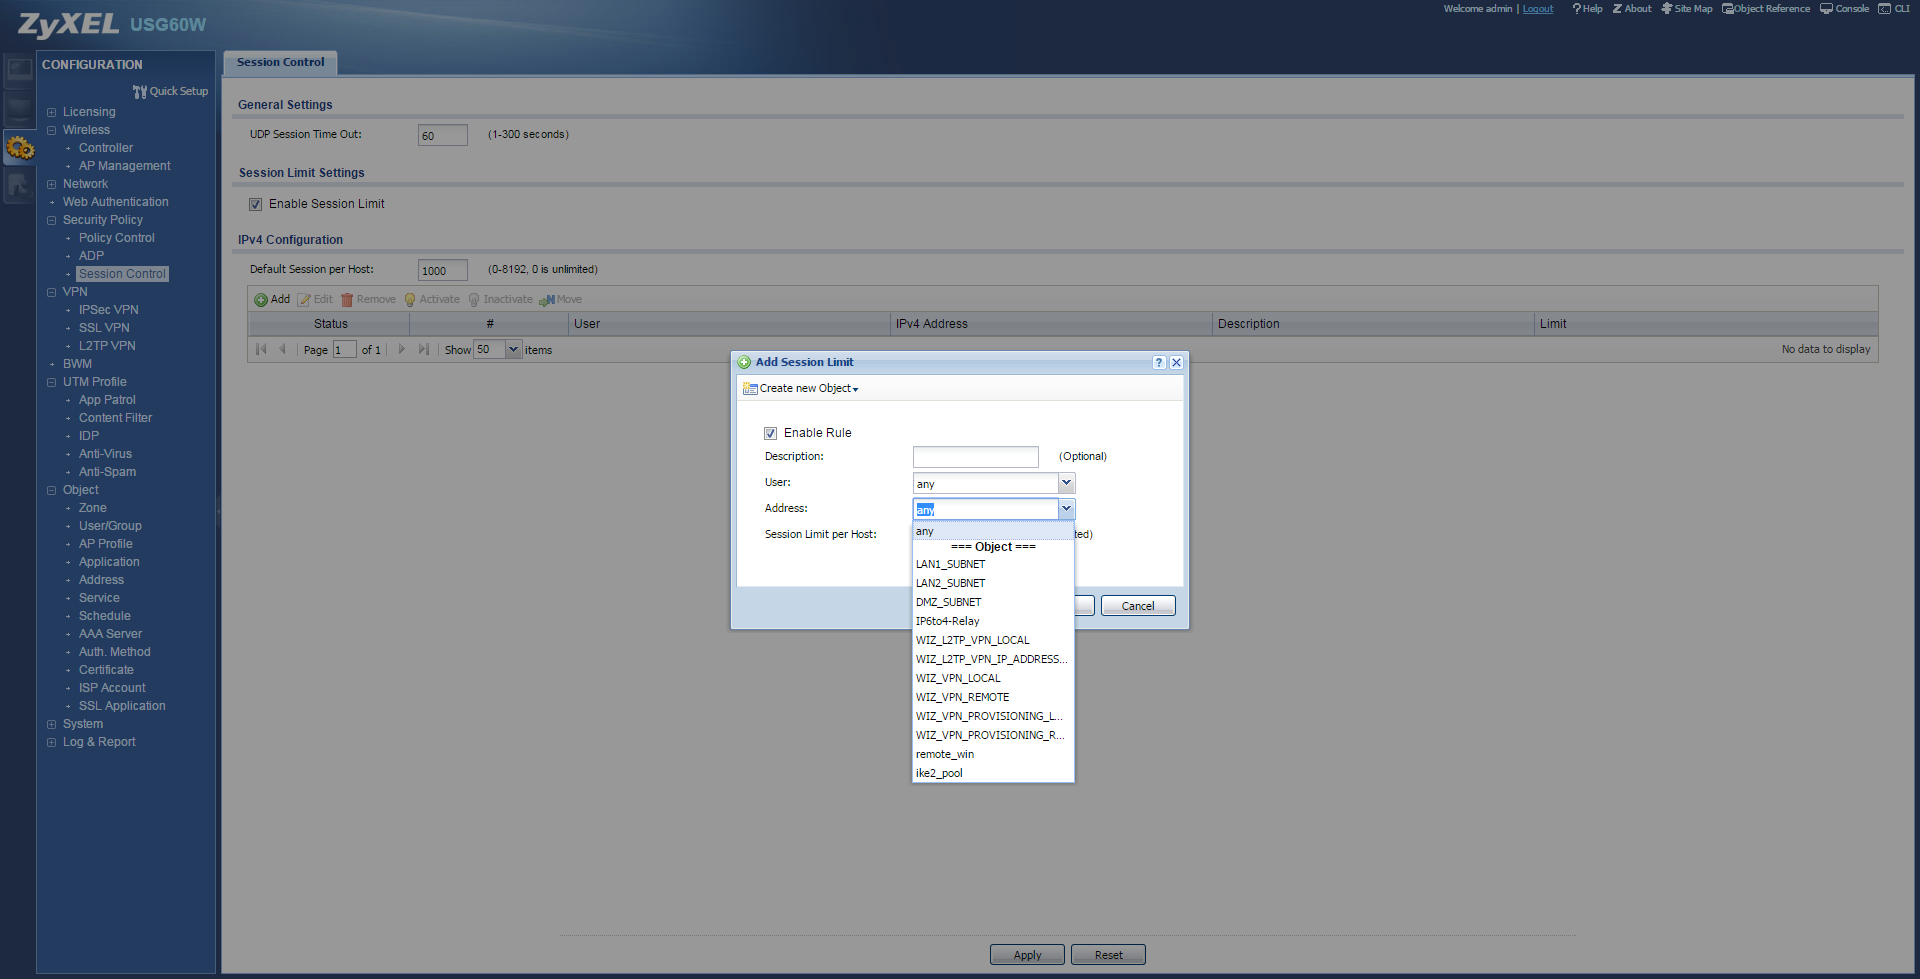Open the Configuration gear icon in sidebar

tap(20, 149)
